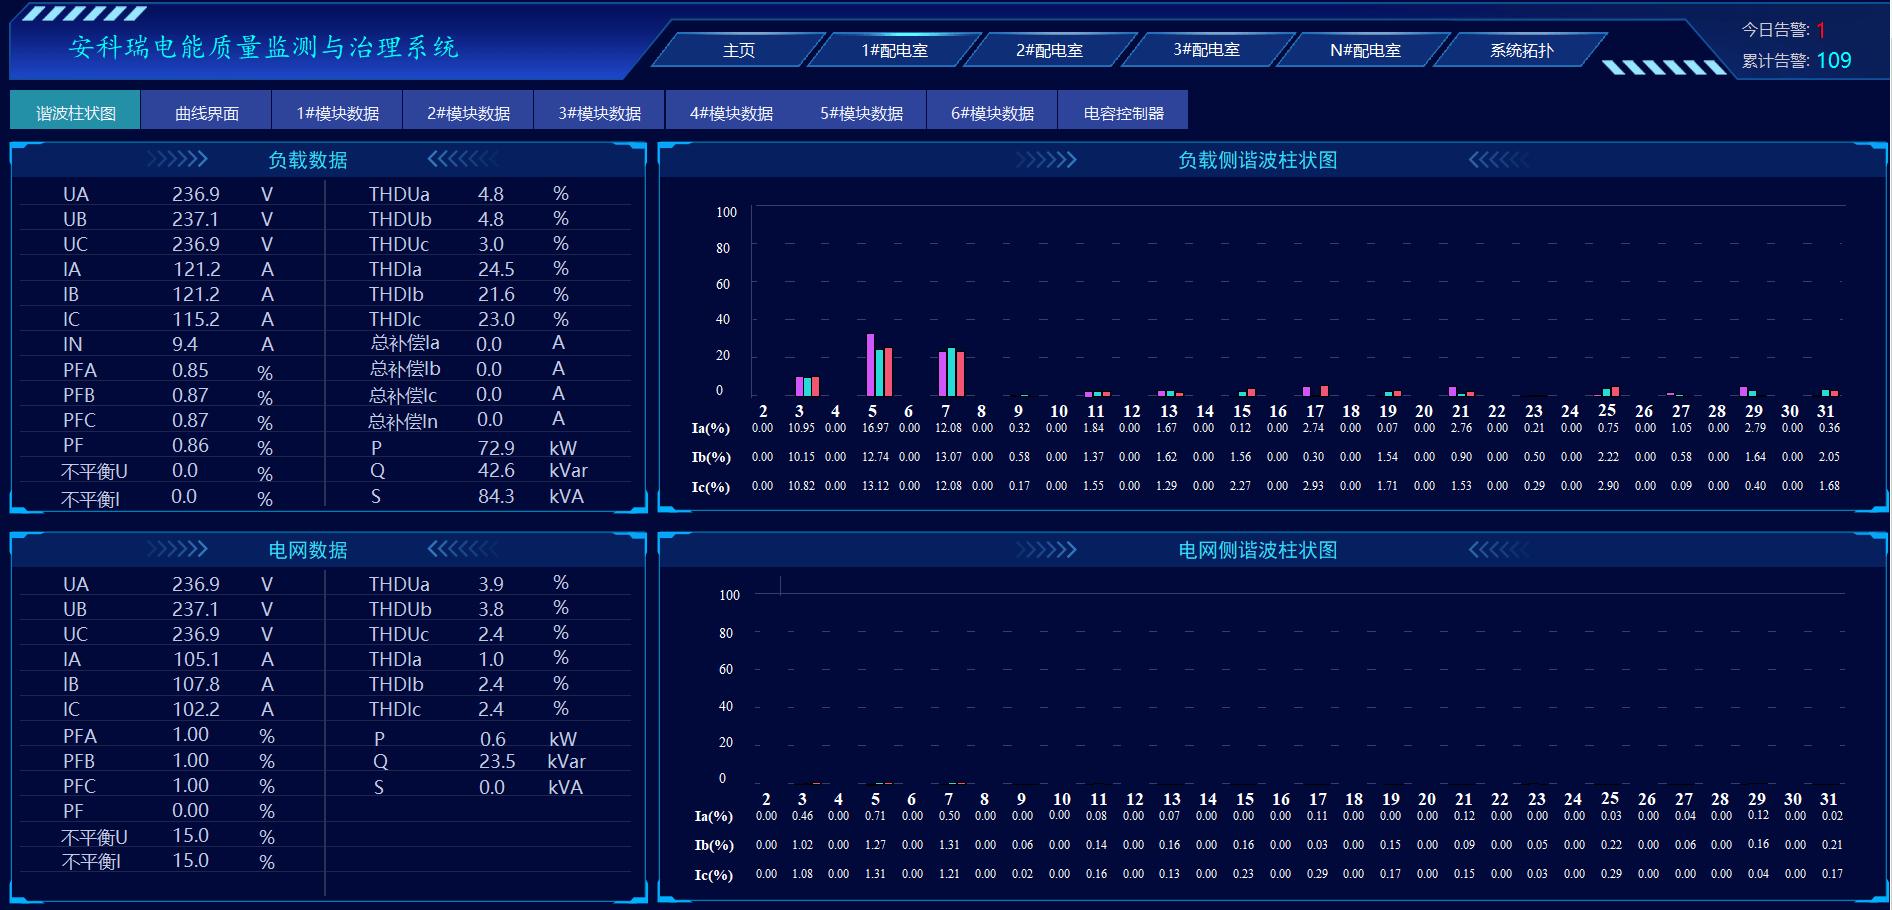The image size is (1892, 910).
Task: Click today's alarm count next to 今日告警
Action: coord(1821,30)
